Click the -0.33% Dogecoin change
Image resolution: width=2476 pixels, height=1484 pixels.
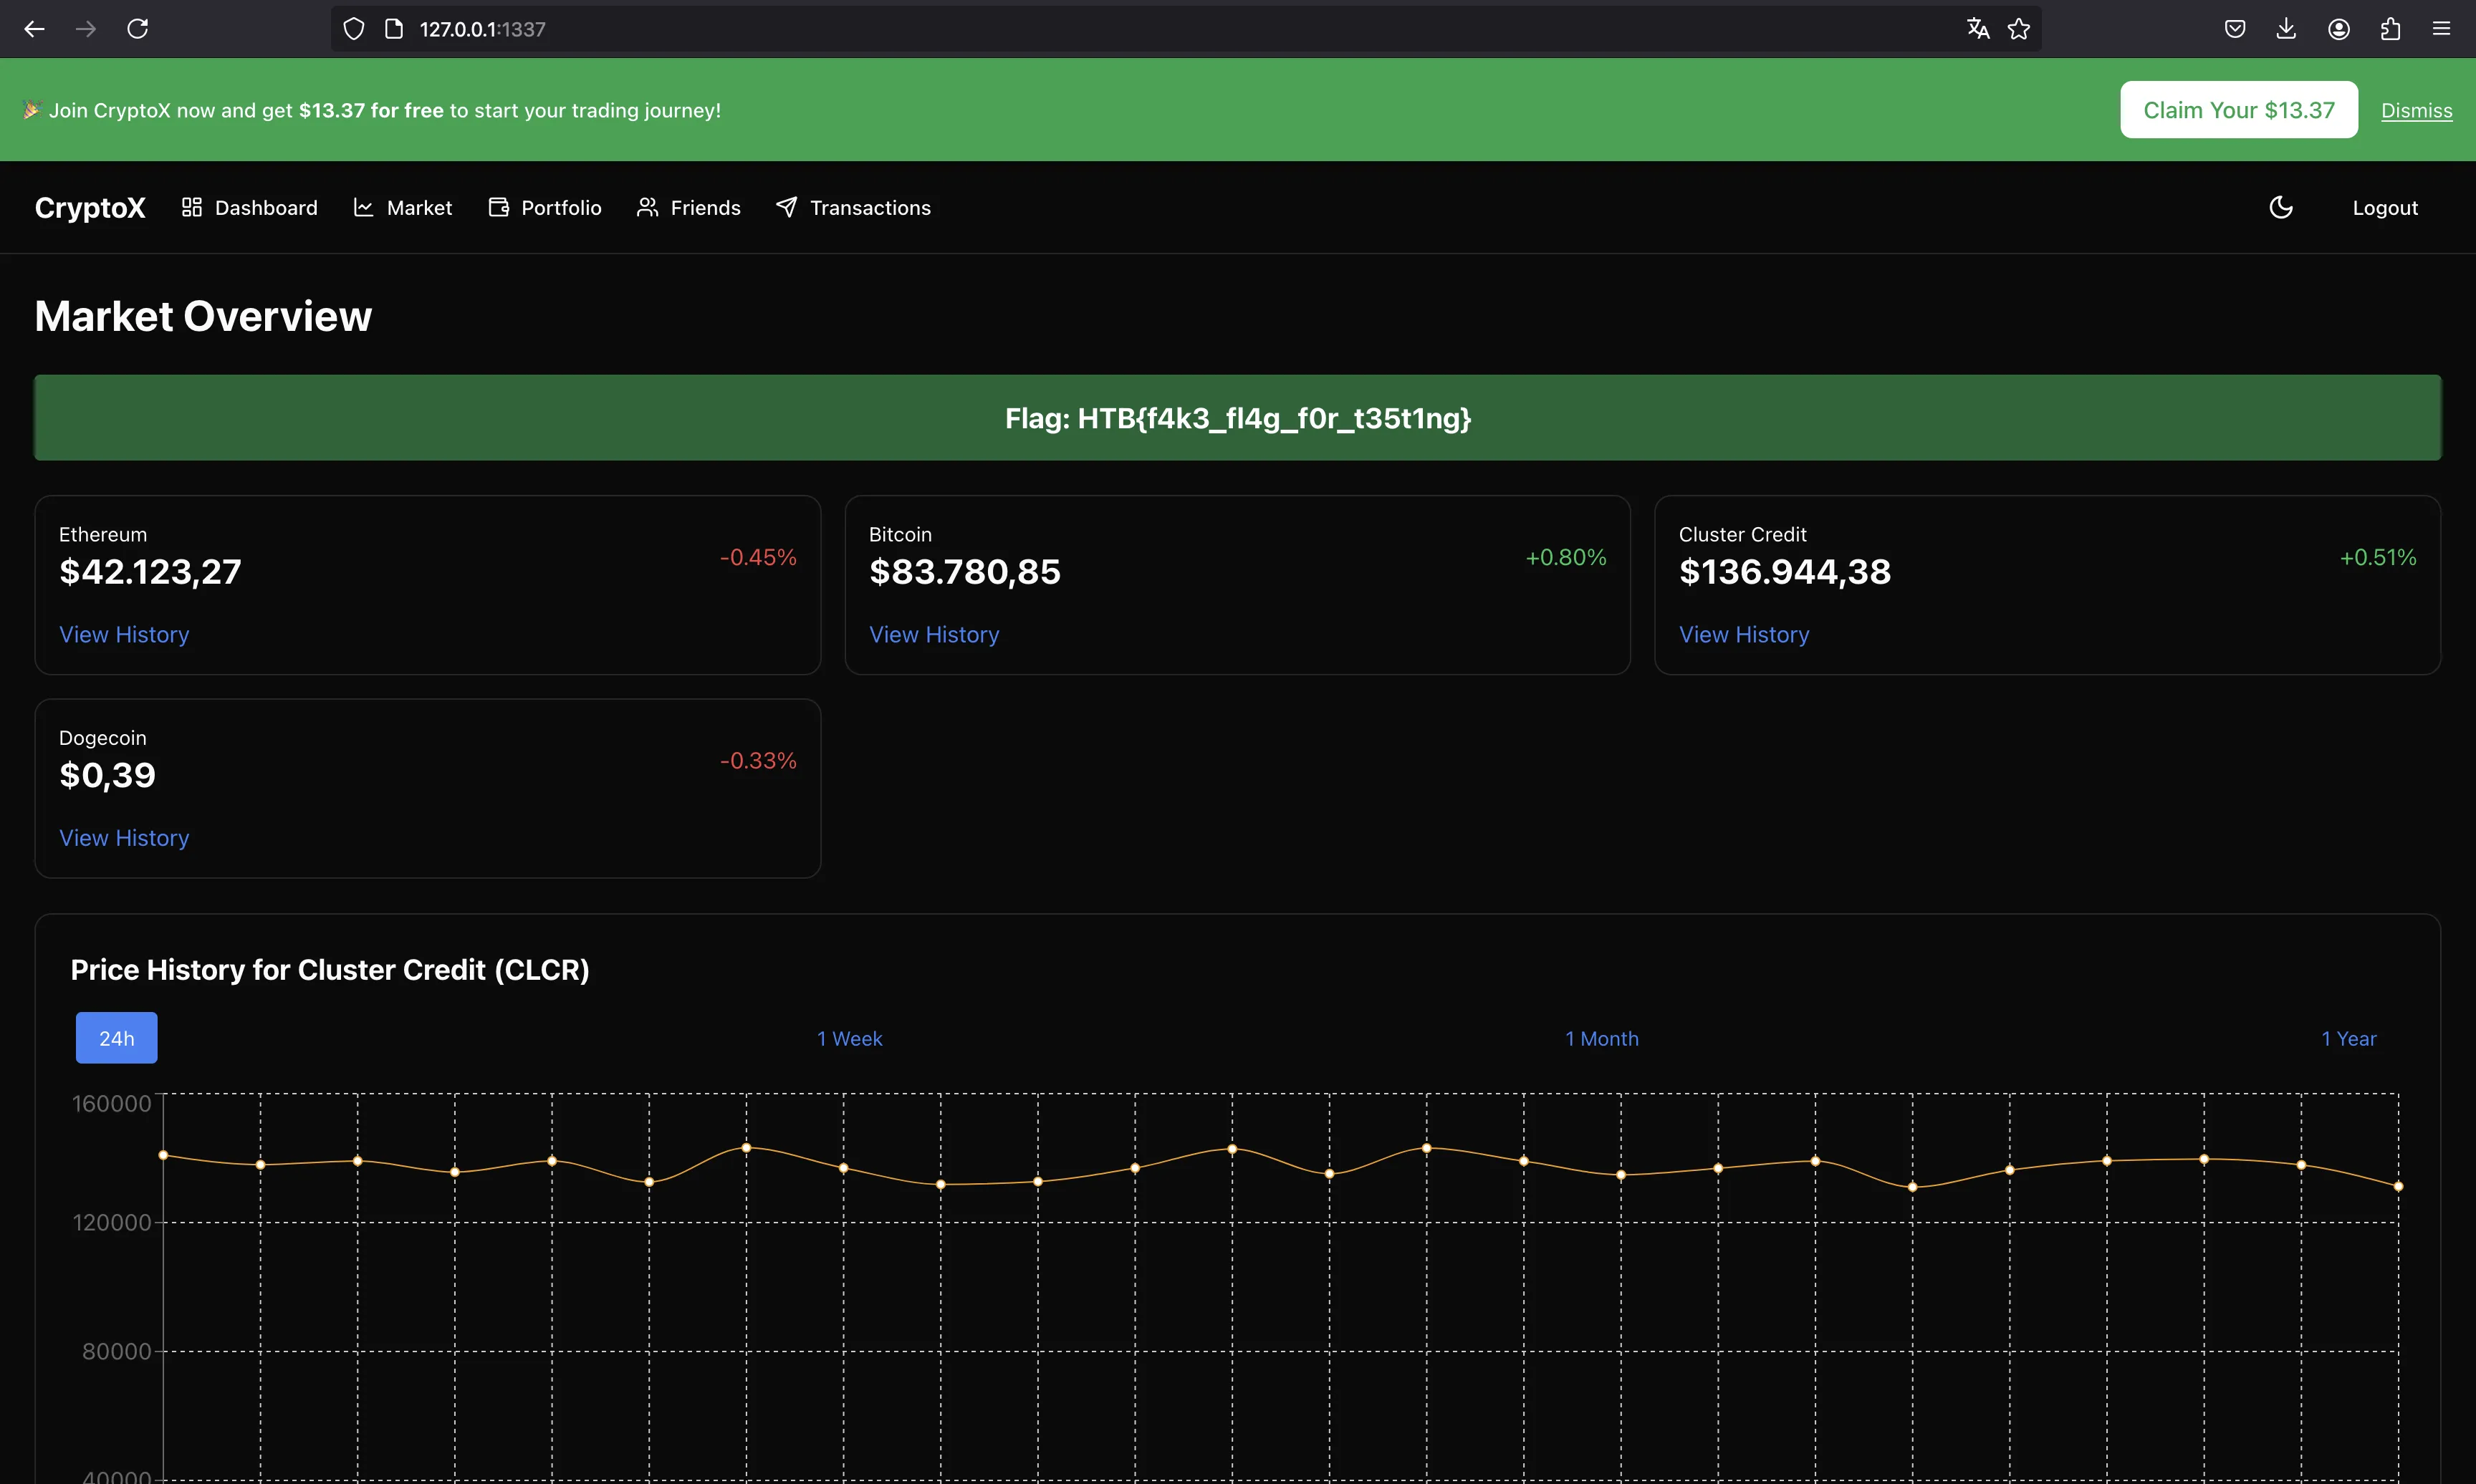tap(758, 760)
